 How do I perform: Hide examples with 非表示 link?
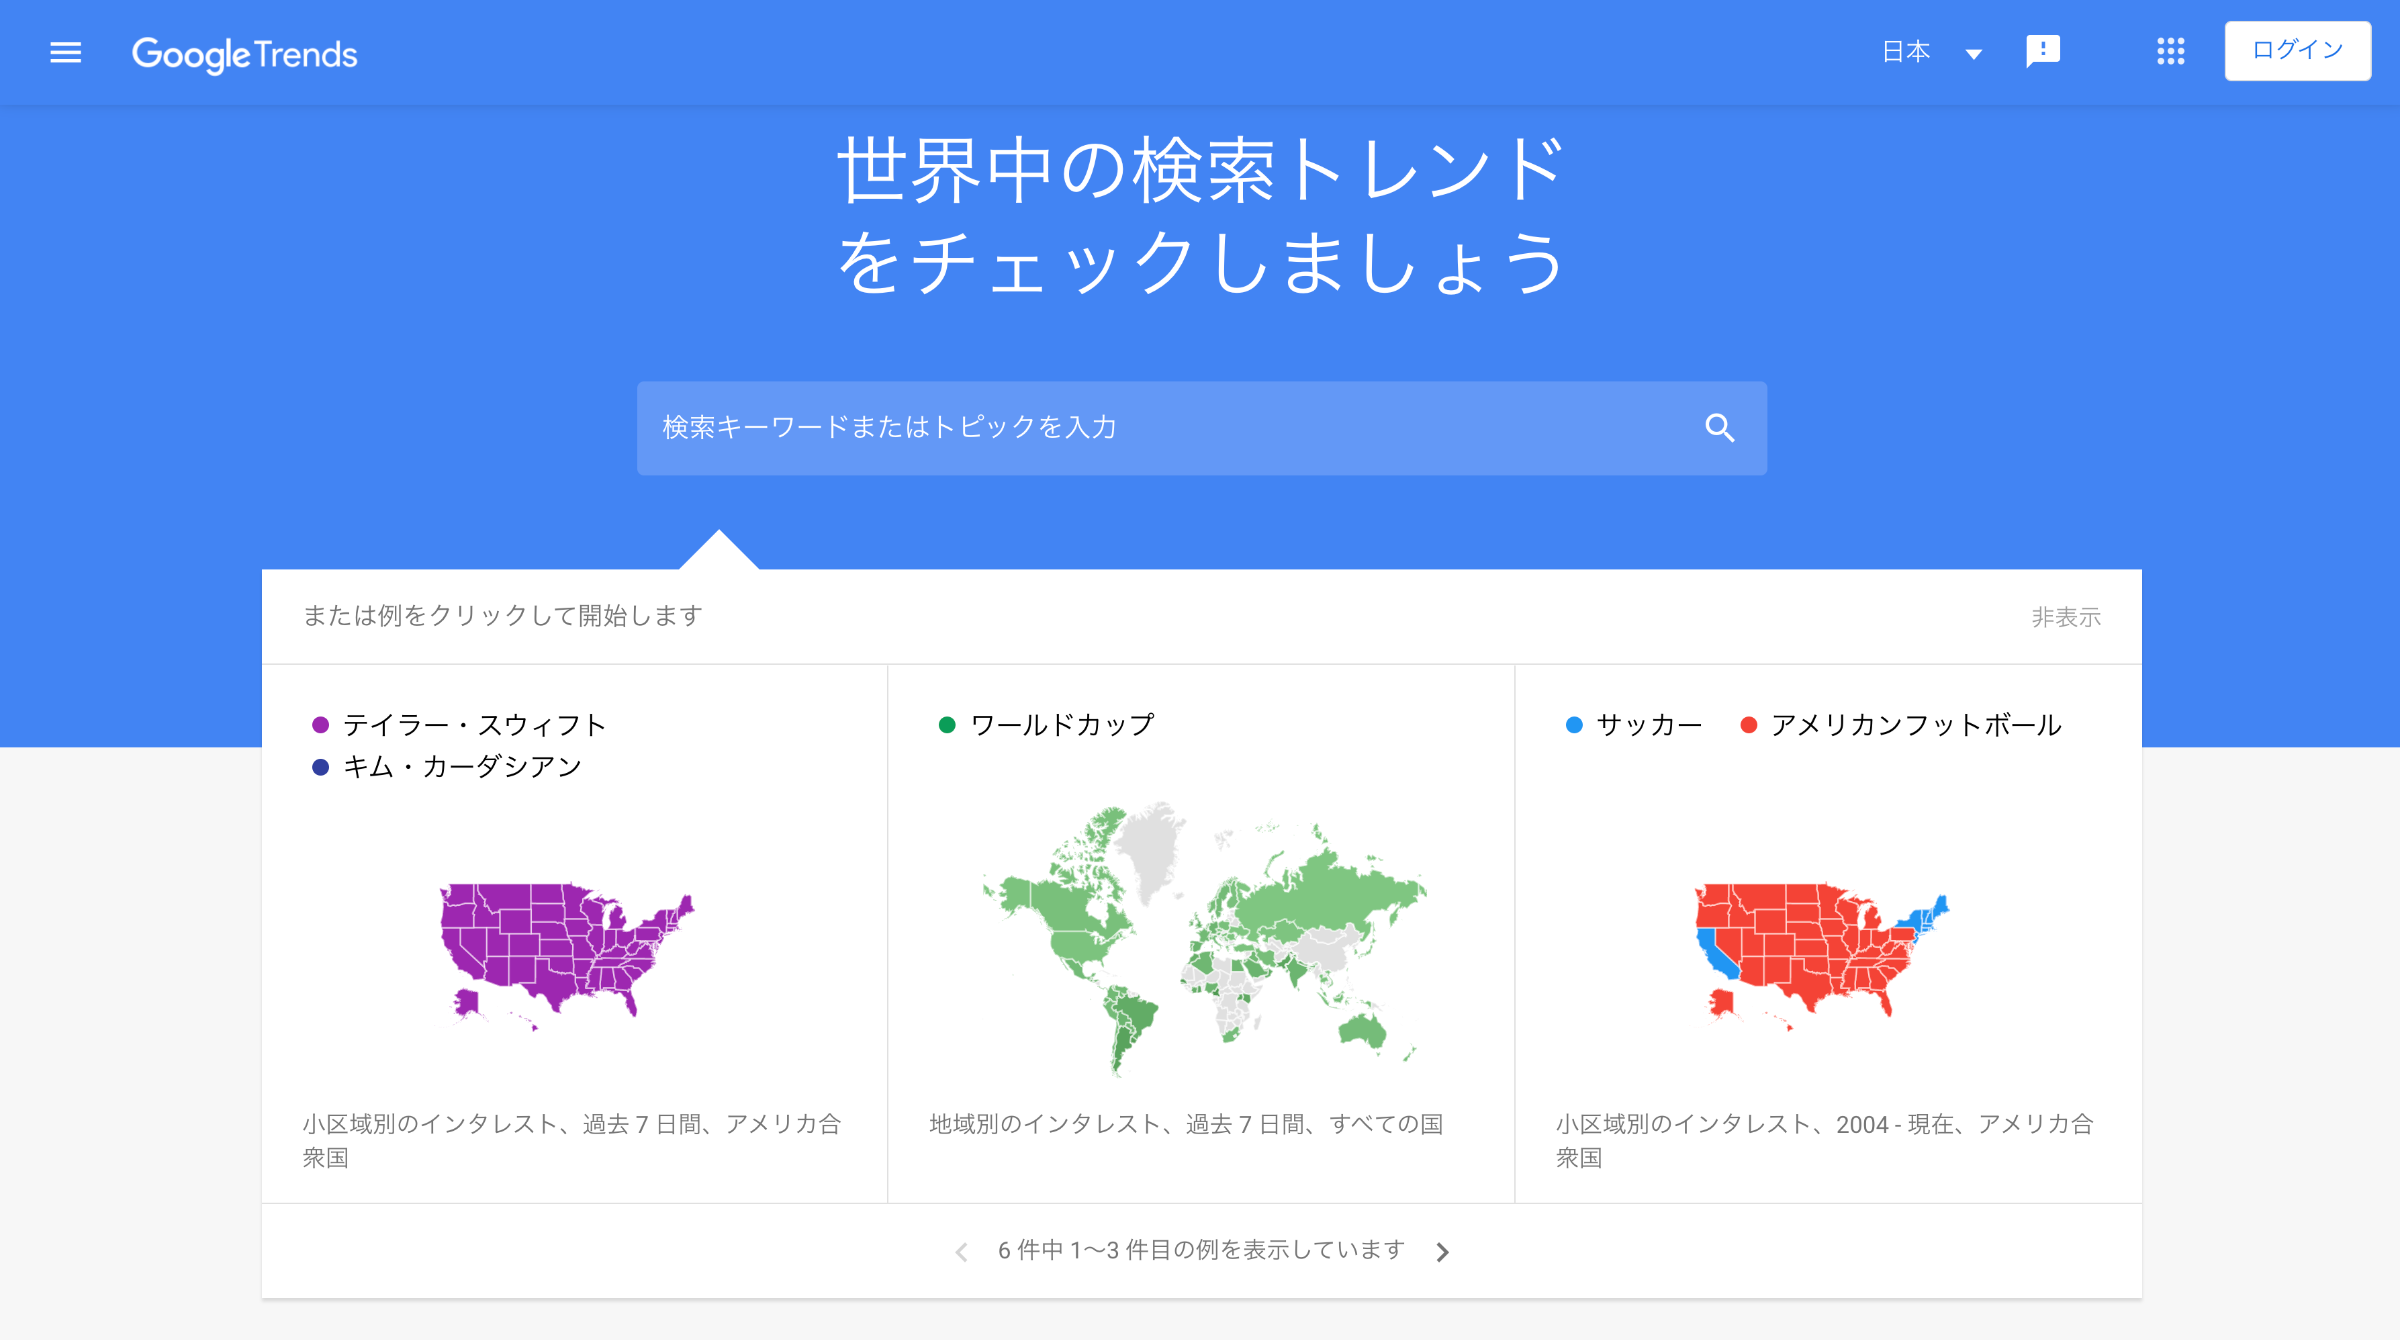[2066, 617]
